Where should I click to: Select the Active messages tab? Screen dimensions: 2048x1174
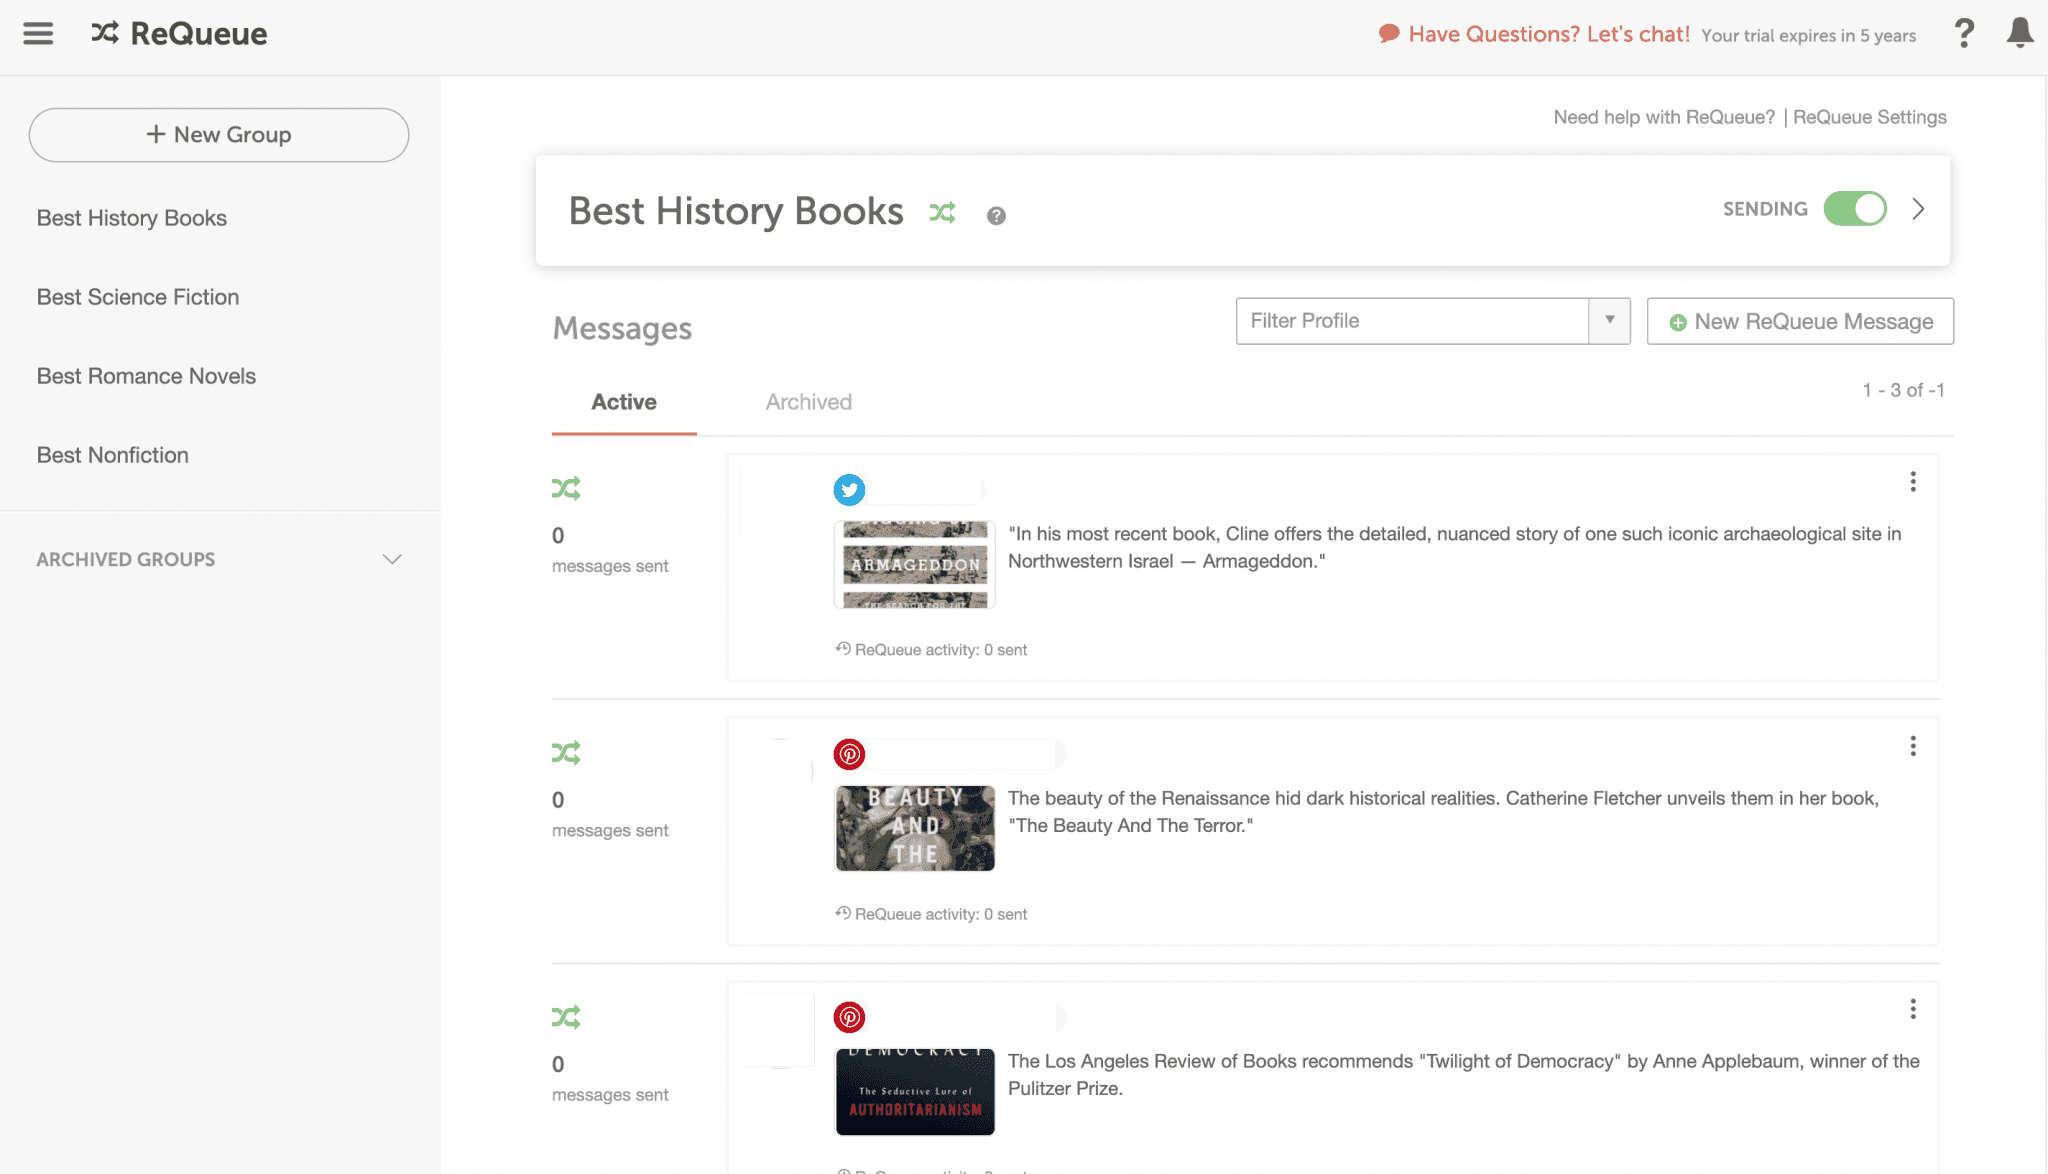623,402
